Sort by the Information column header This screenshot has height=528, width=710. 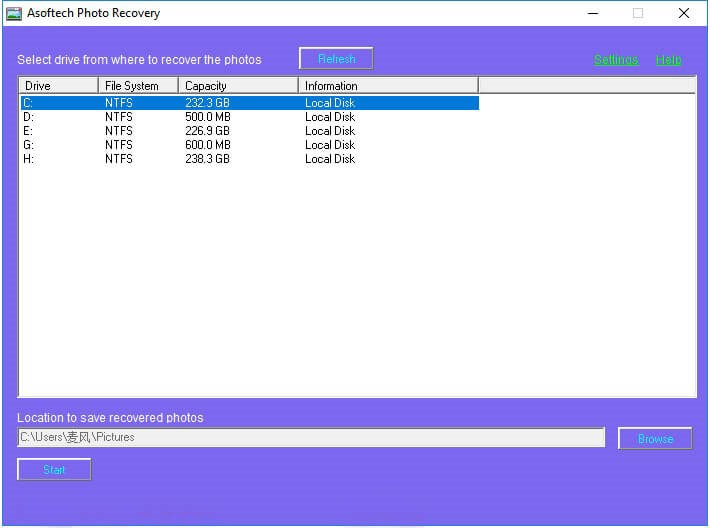(x=388, y=86)
